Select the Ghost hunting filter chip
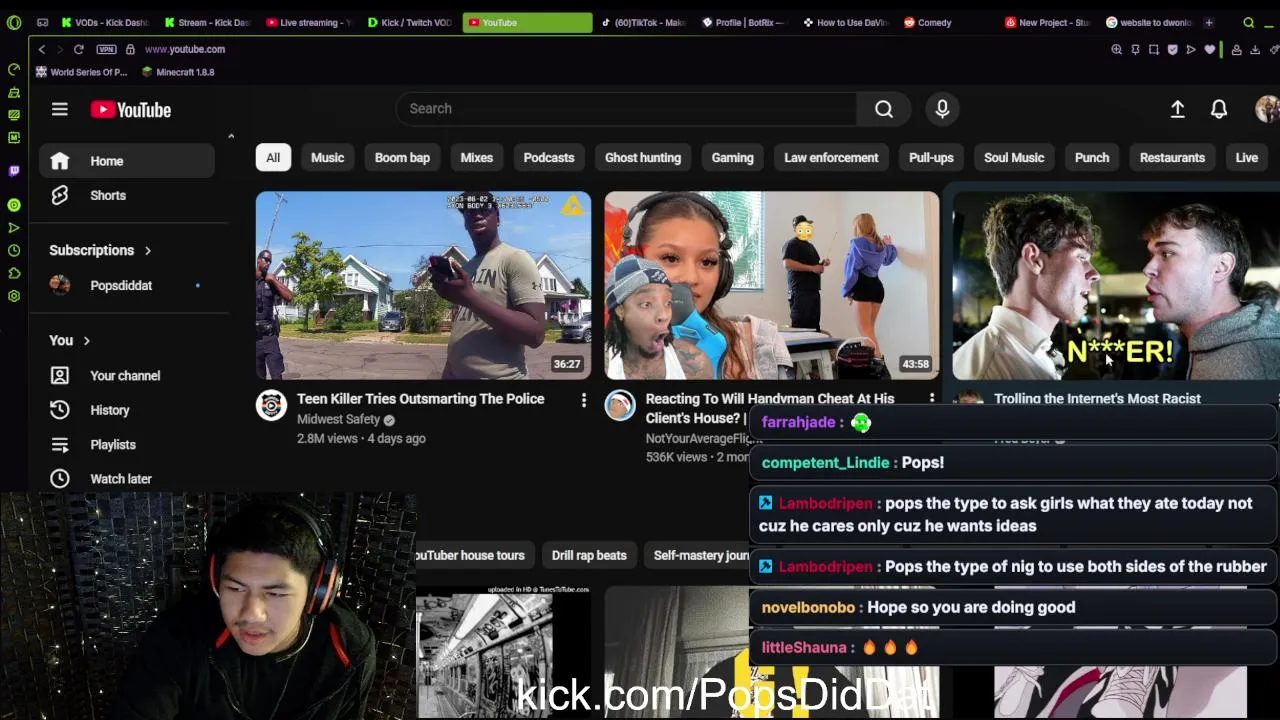The width and height of the screenshot is (1280, 720). click(x=643, y=158)
